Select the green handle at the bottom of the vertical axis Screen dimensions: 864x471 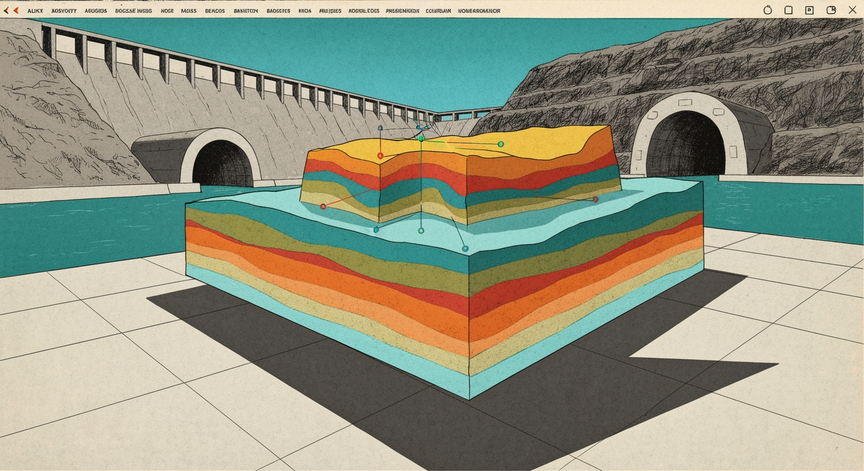point(421,231)
